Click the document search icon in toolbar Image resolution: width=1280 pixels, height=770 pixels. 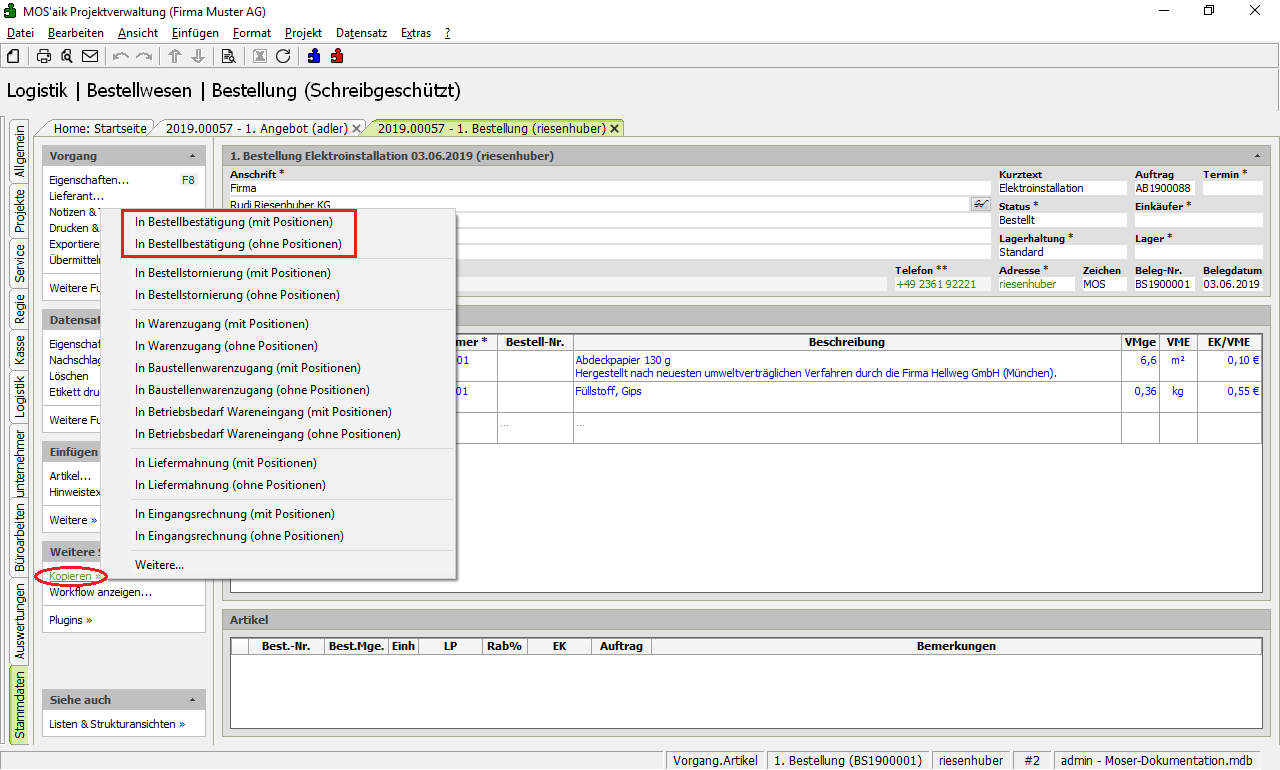(x=228, y=56)
